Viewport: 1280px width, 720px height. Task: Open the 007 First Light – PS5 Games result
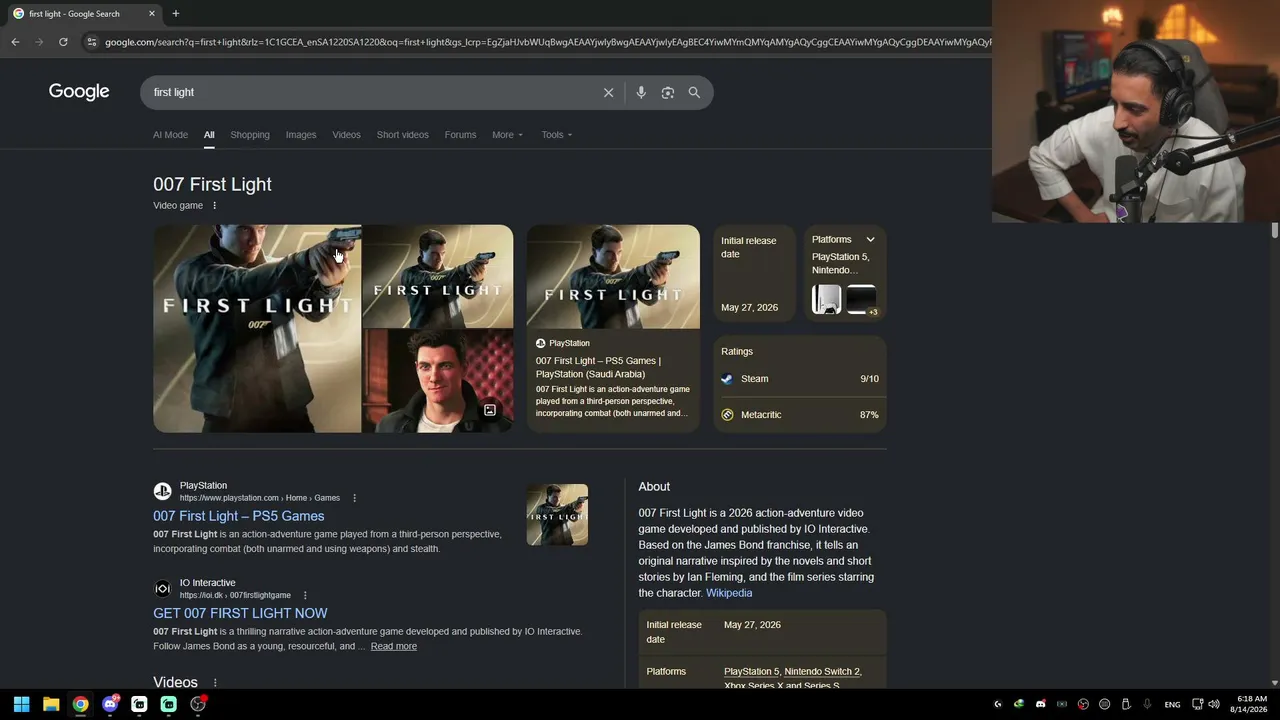point(239,516)
